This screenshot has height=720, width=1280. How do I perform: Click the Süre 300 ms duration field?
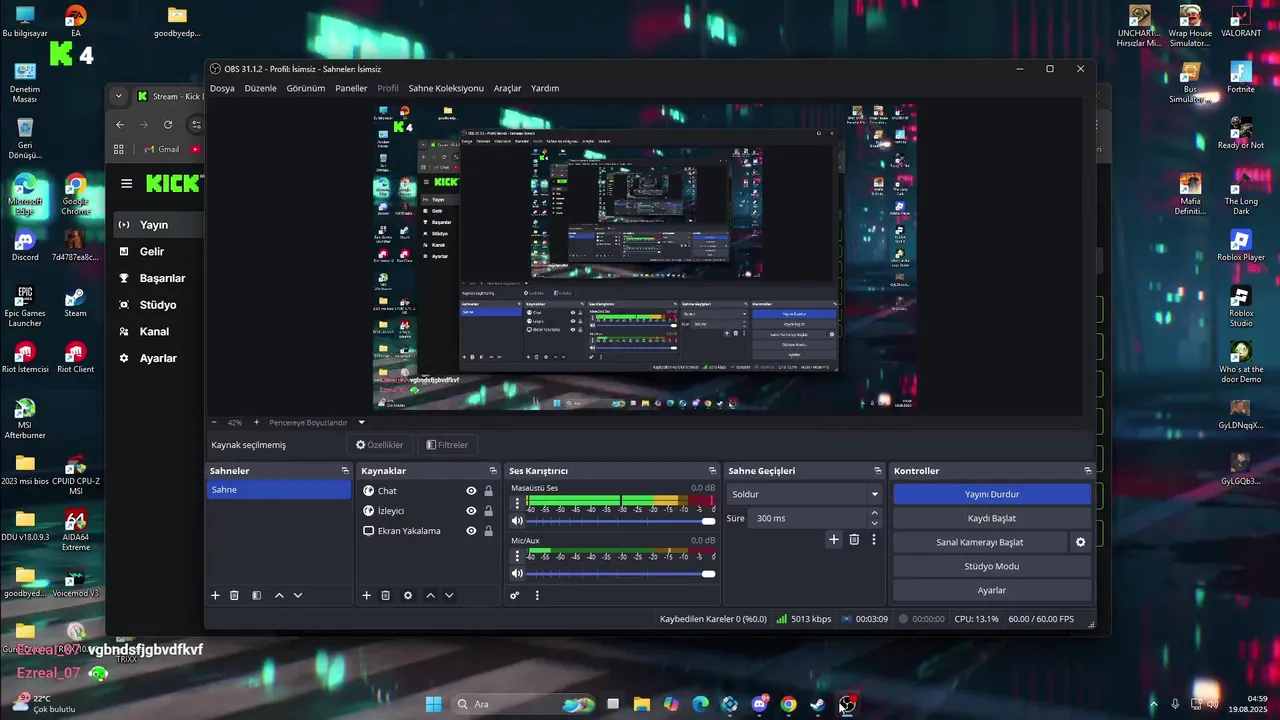(x=808, y=518)
